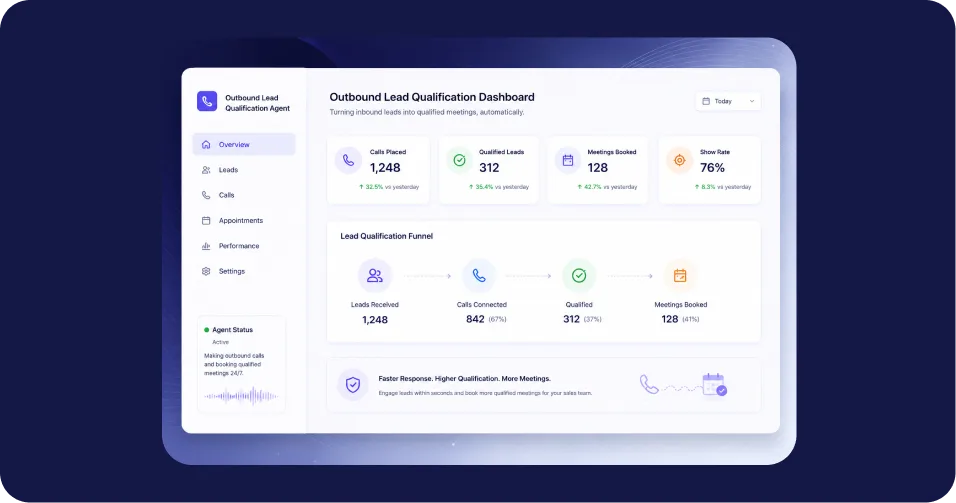Click the Calls Placed phone icon
The height and width of the screenshot is (503, 956).
pyautogui.click(x=348, y=160)
